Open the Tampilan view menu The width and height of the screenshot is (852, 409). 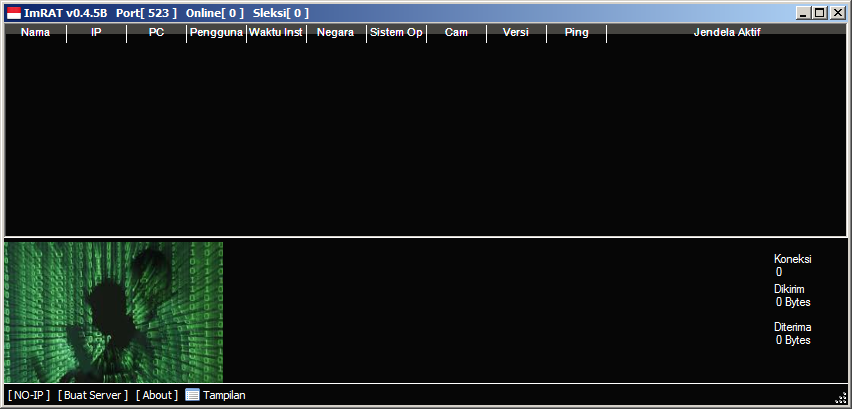coord(215,395)
